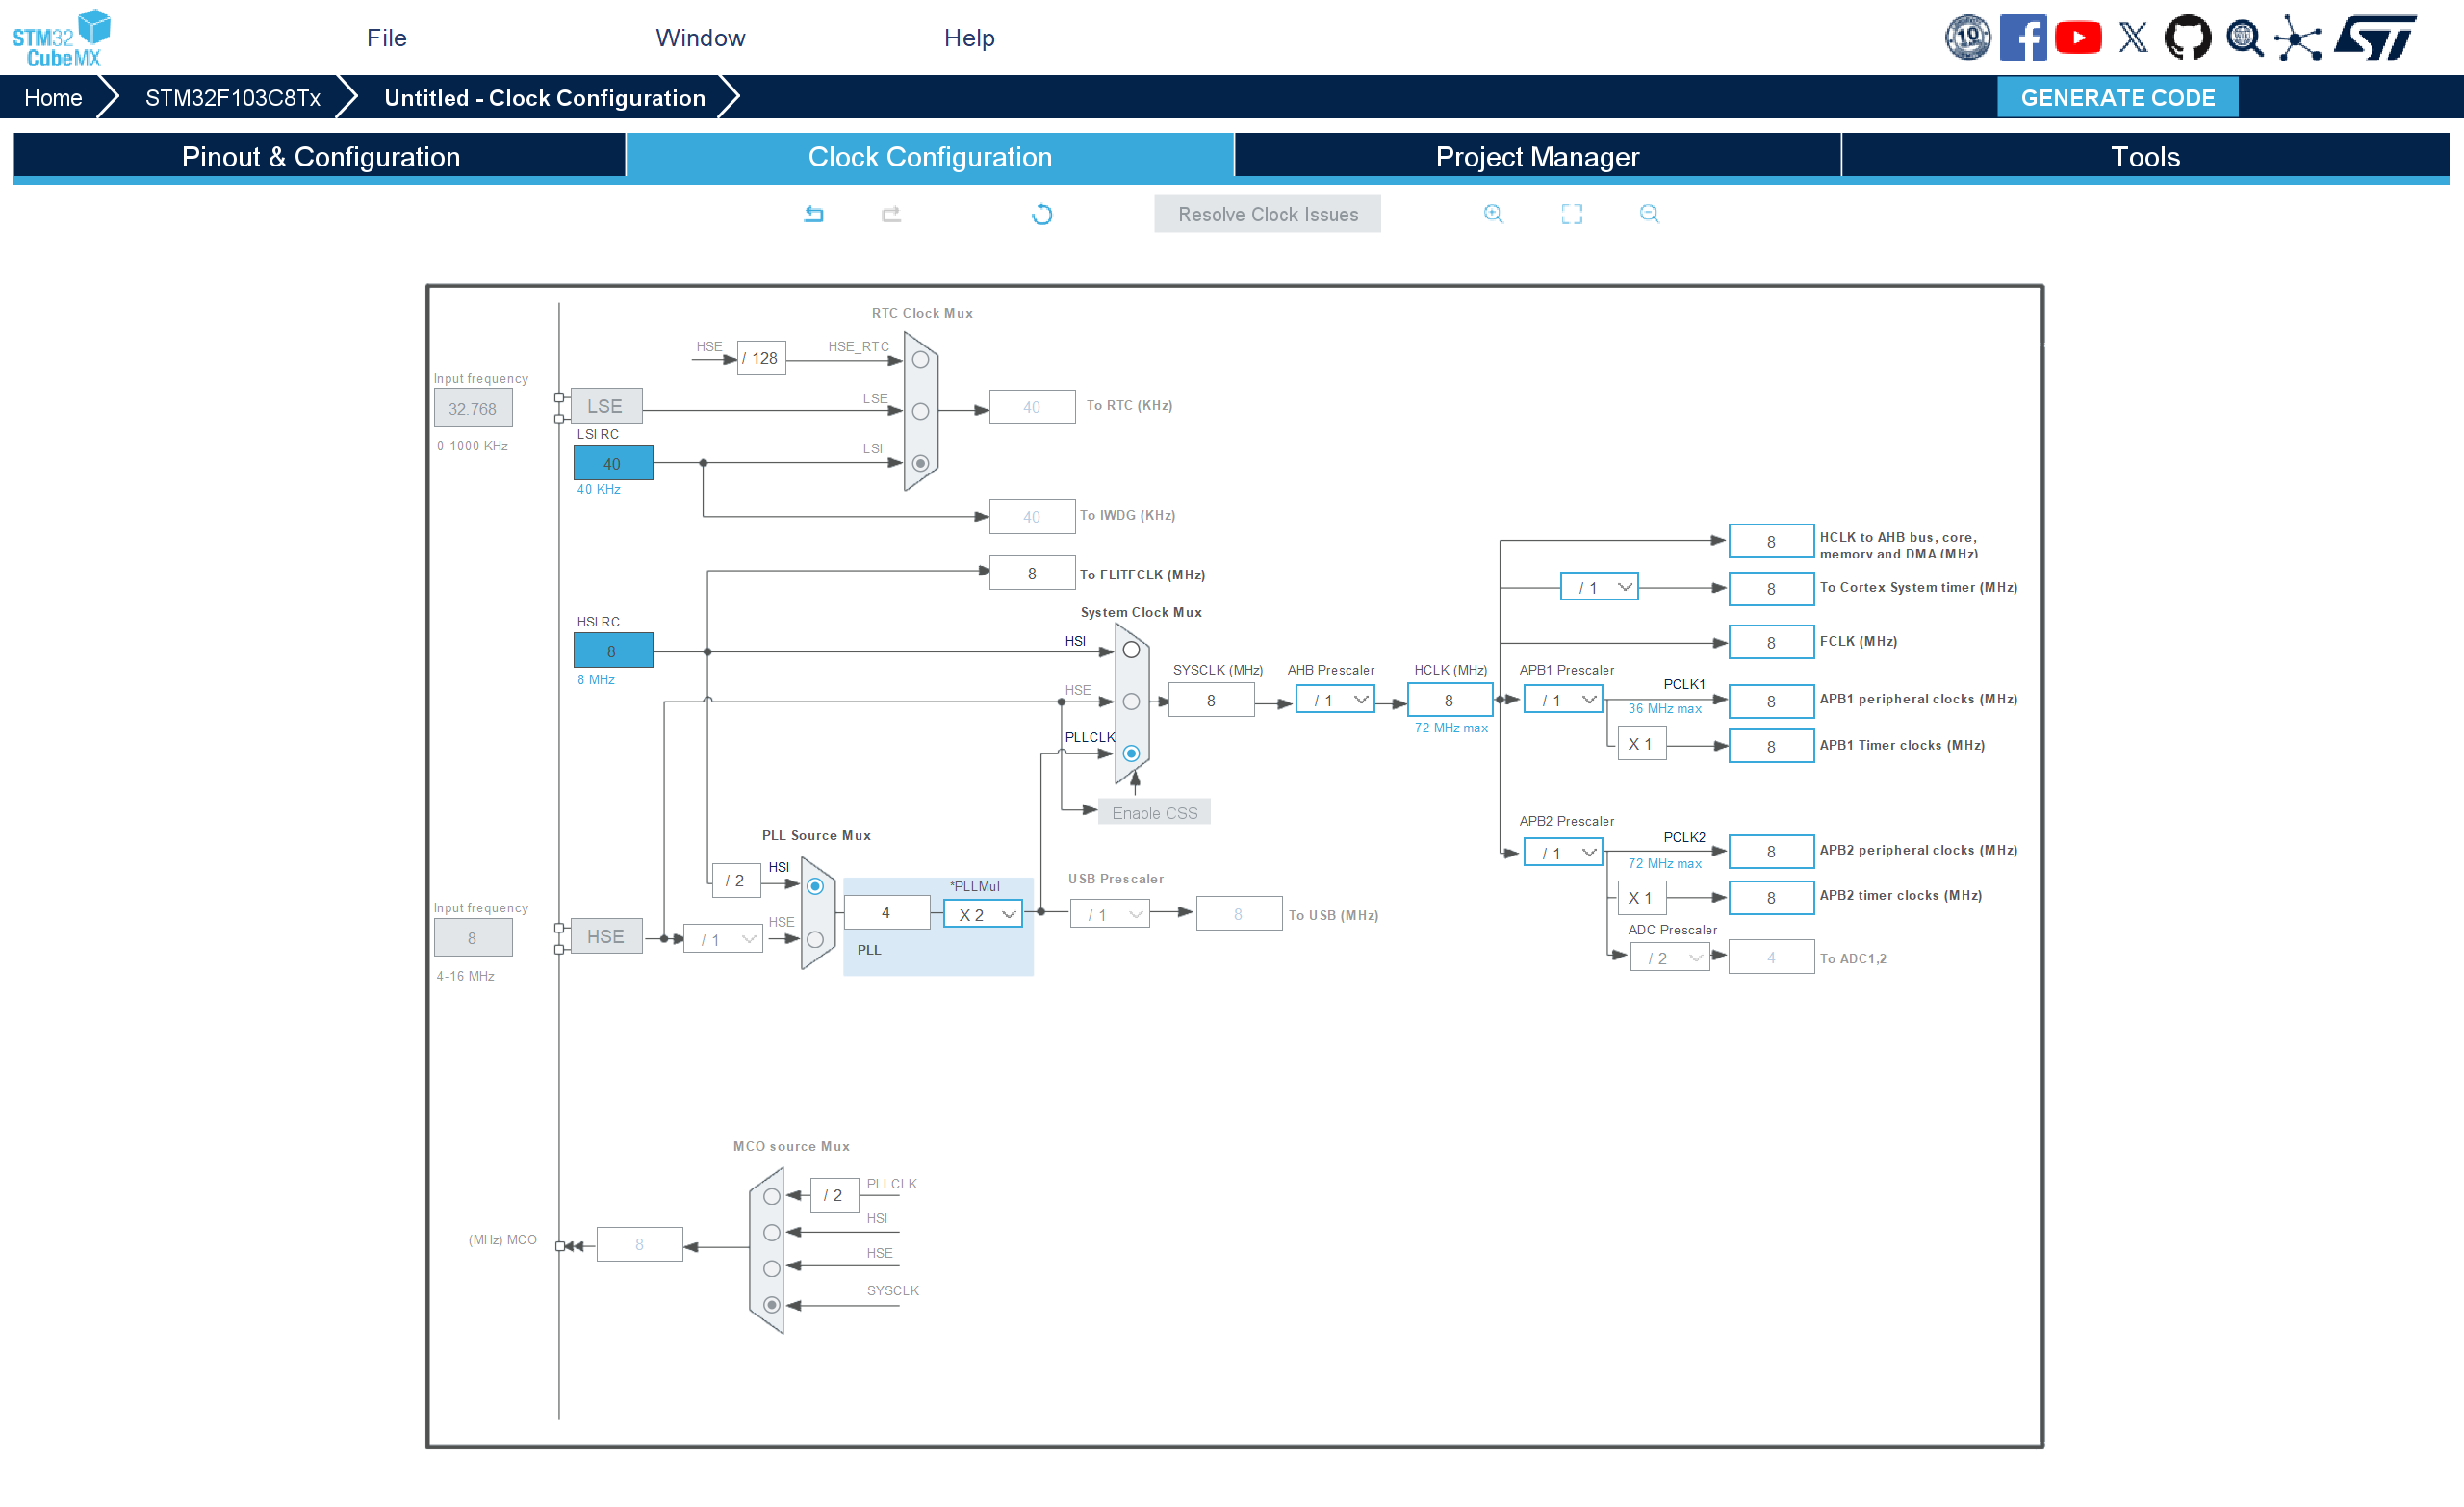Redo the clock change

point(891,213)
